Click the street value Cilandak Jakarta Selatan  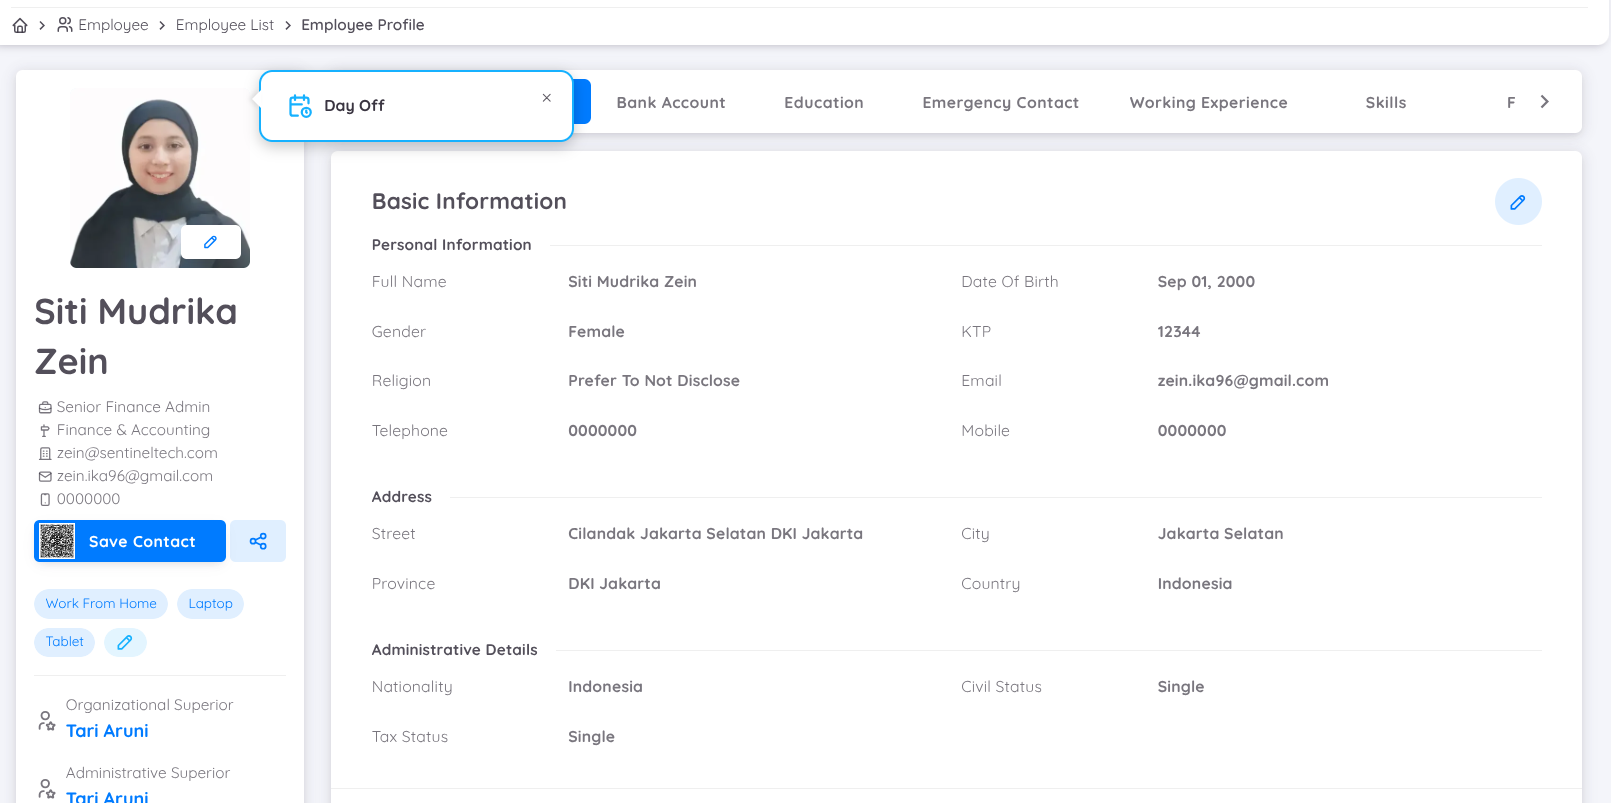click(715, 534)
